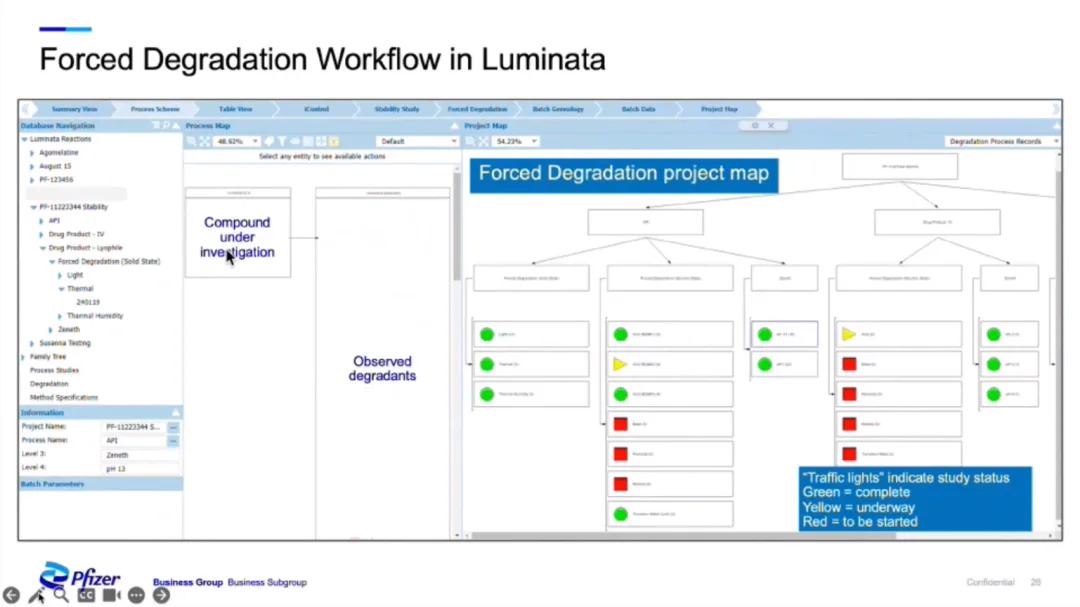Image resolution: width=1080 pixels, height=607 pixels.
Task: Open the slideshow zoom magnifier
Action: [x=61, y=595]
